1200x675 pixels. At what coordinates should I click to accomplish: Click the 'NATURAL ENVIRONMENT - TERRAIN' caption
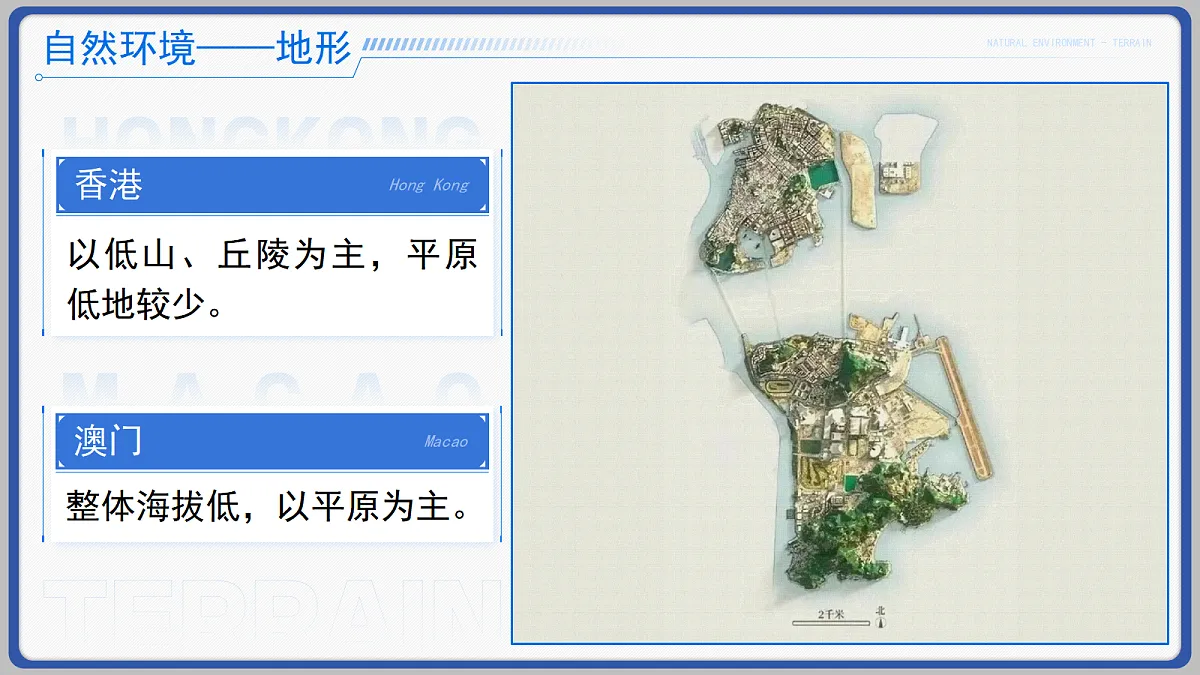1069,43
